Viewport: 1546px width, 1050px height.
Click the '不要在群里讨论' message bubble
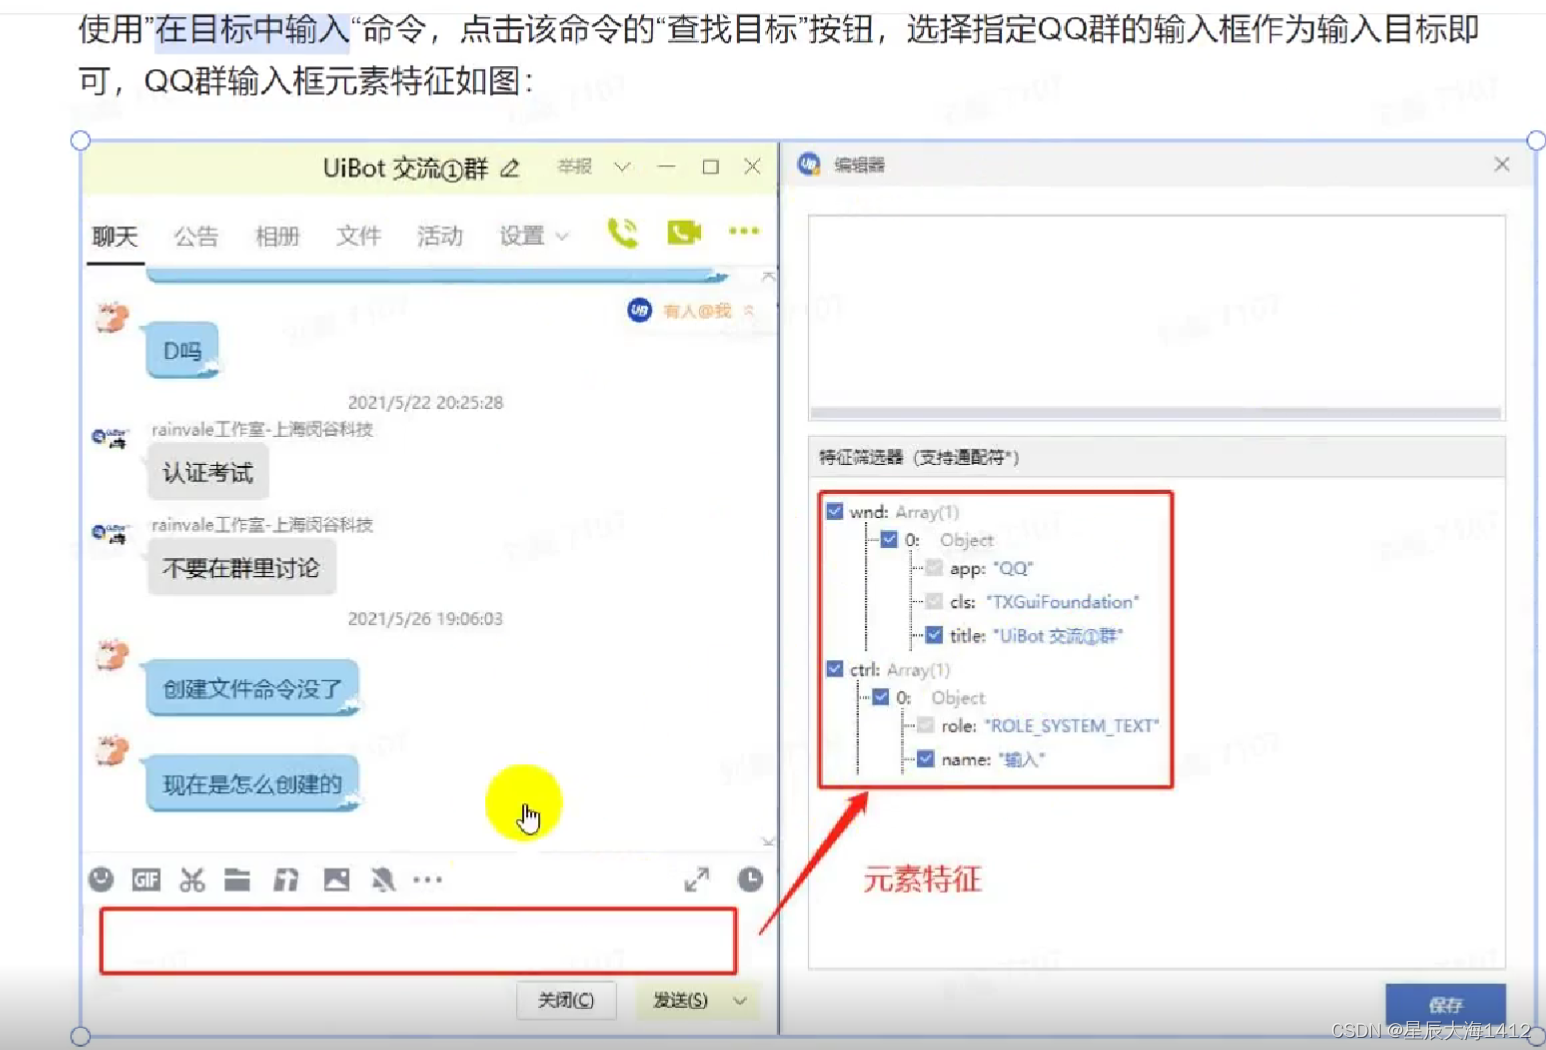(x=241, y=568)
